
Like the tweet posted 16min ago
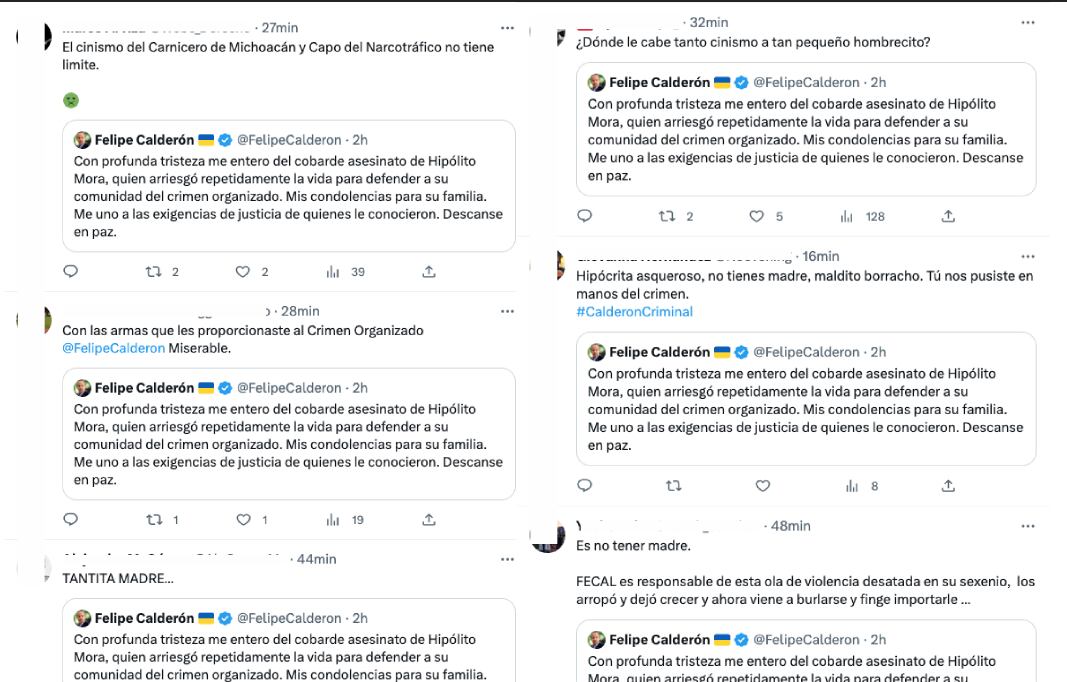pyautogui.click(x=763, y=486)
